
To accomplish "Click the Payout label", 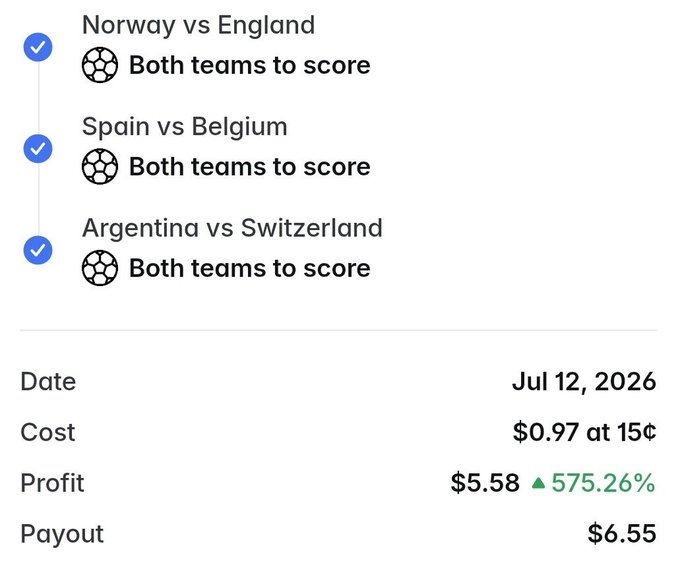I will [x=62, y=534].
